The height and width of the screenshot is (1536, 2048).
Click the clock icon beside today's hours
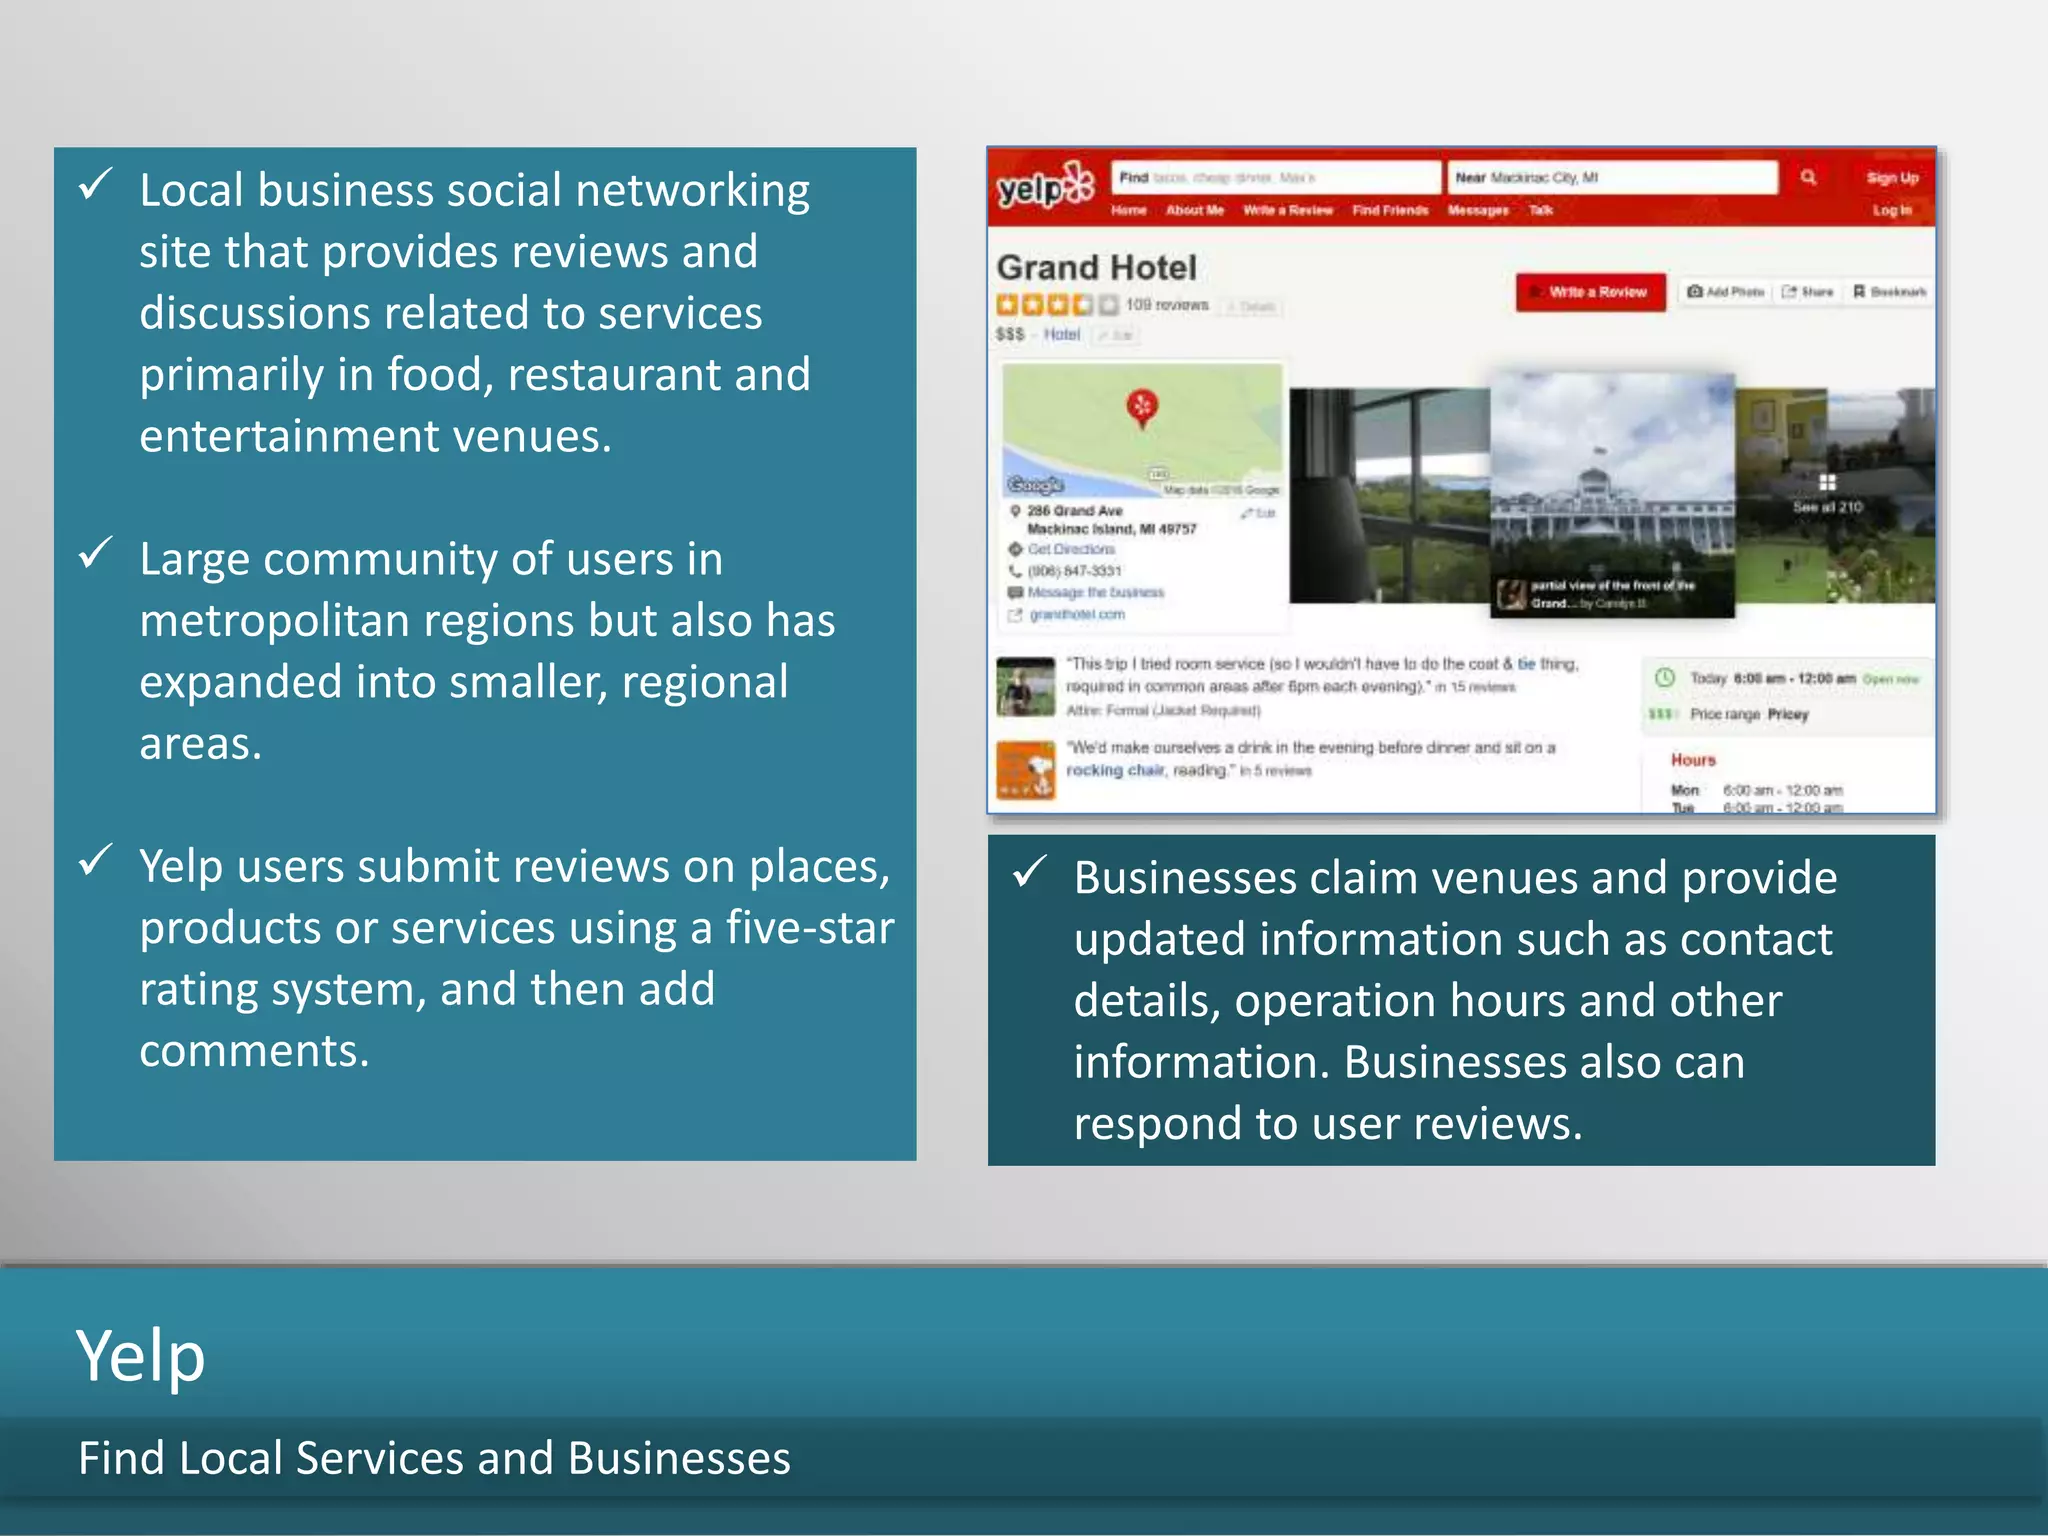[1665, 678]
